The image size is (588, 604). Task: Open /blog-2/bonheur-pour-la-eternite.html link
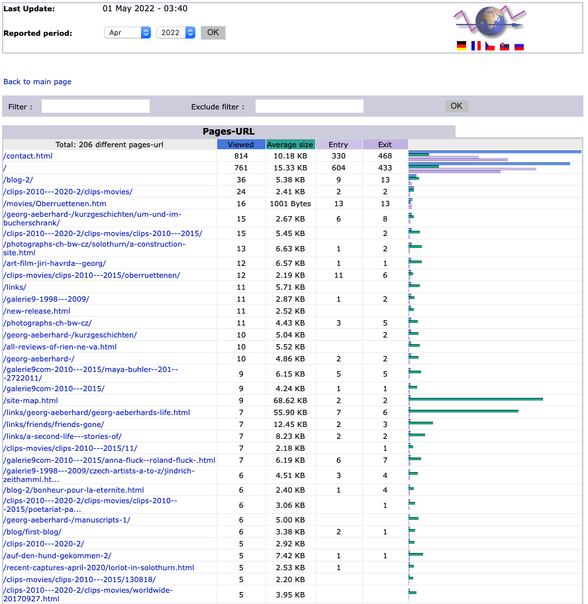tap(74, 490)
